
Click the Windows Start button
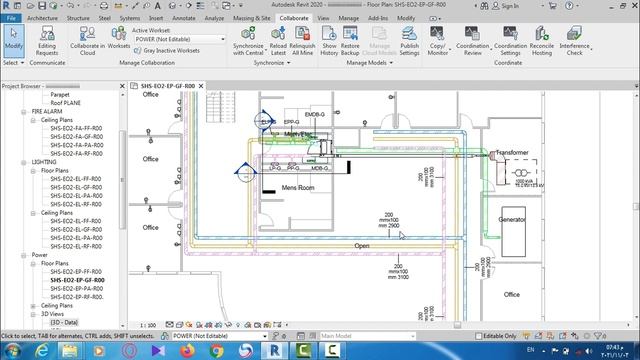click(x=12, y=351)
